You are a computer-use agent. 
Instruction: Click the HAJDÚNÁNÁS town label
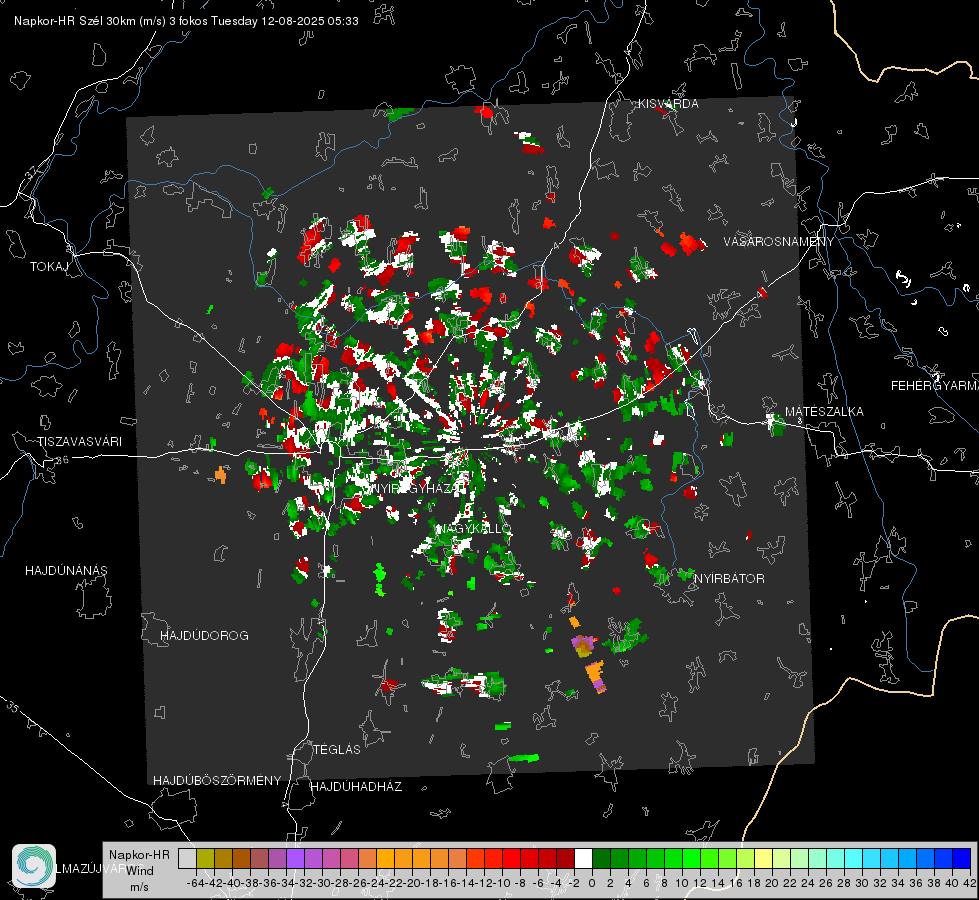66,571
